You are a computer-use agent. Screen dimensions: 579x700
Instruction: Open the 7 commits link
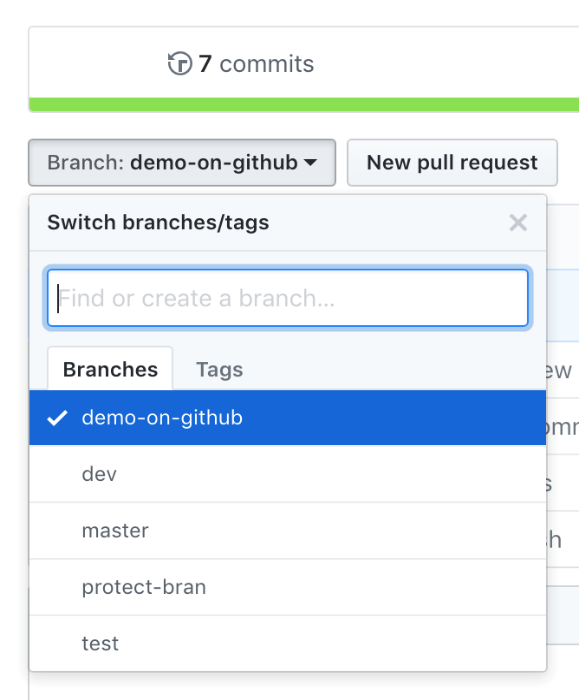241,63
